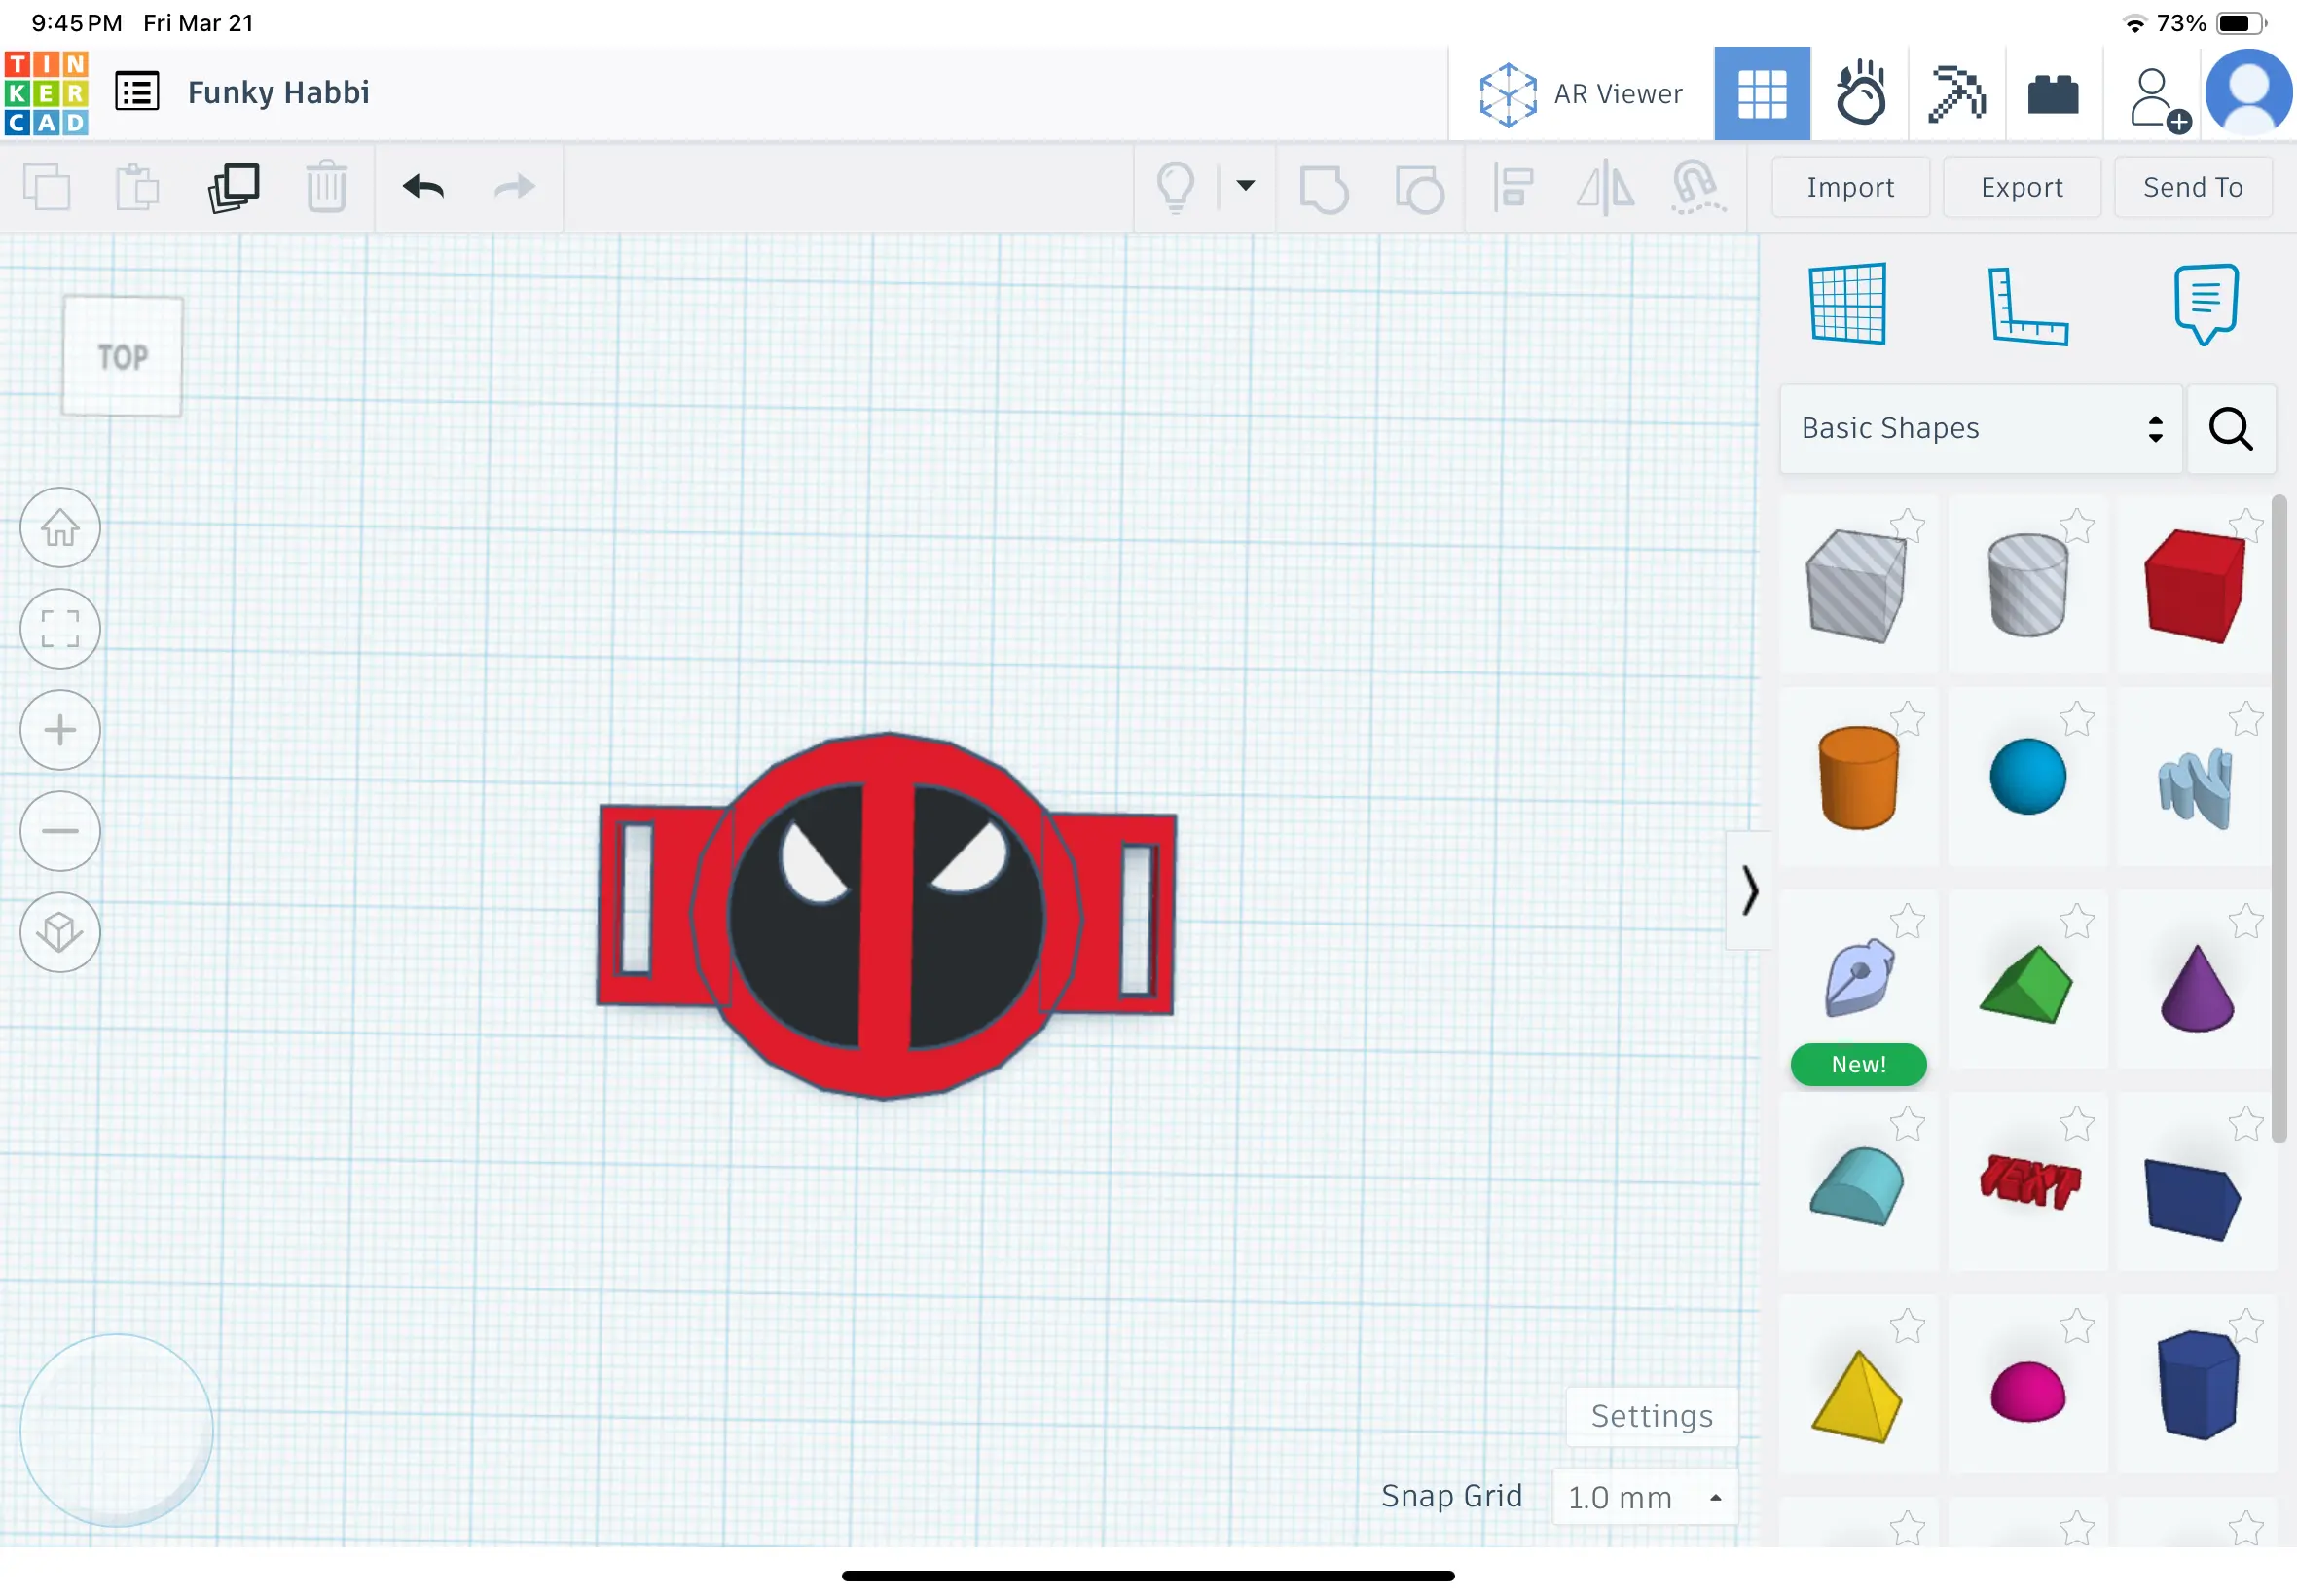Click the Undo arrow
The height and width of the screenshot is (1596, 2297).
423,187
